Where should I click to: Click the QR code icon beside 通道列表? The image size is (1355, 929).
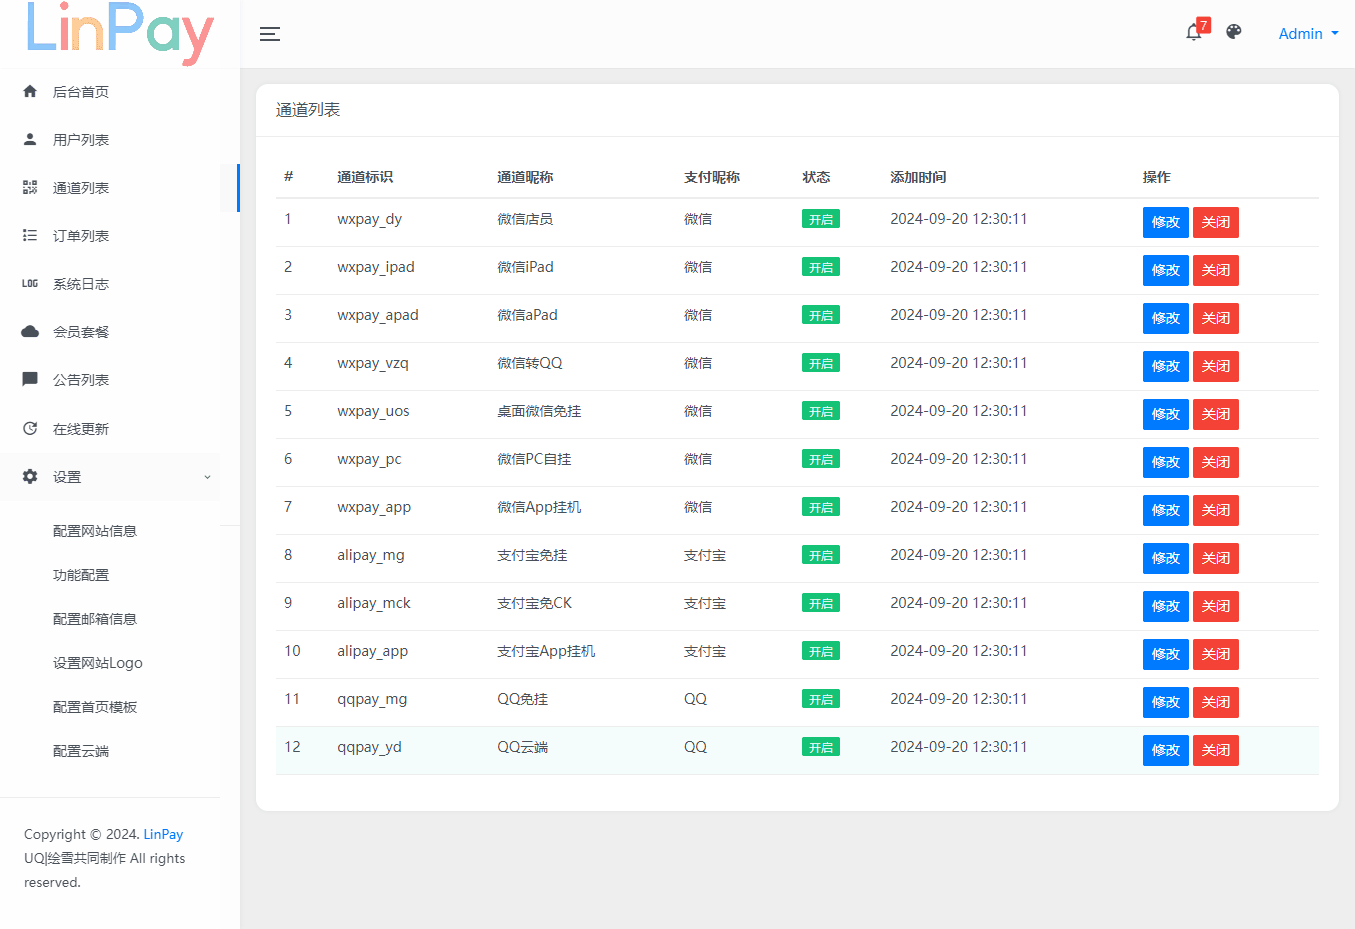tap(30, 187)
